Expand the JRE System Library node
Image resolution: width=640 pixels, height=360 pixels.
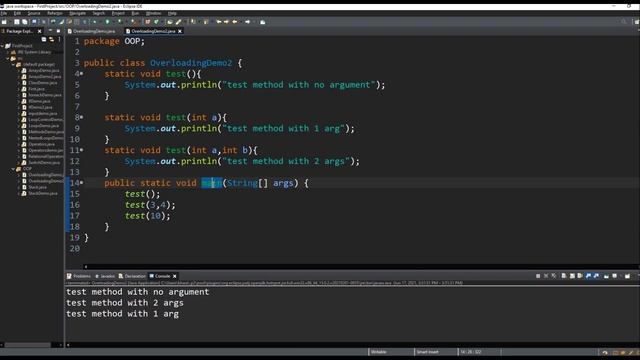(x=8, y=52)
